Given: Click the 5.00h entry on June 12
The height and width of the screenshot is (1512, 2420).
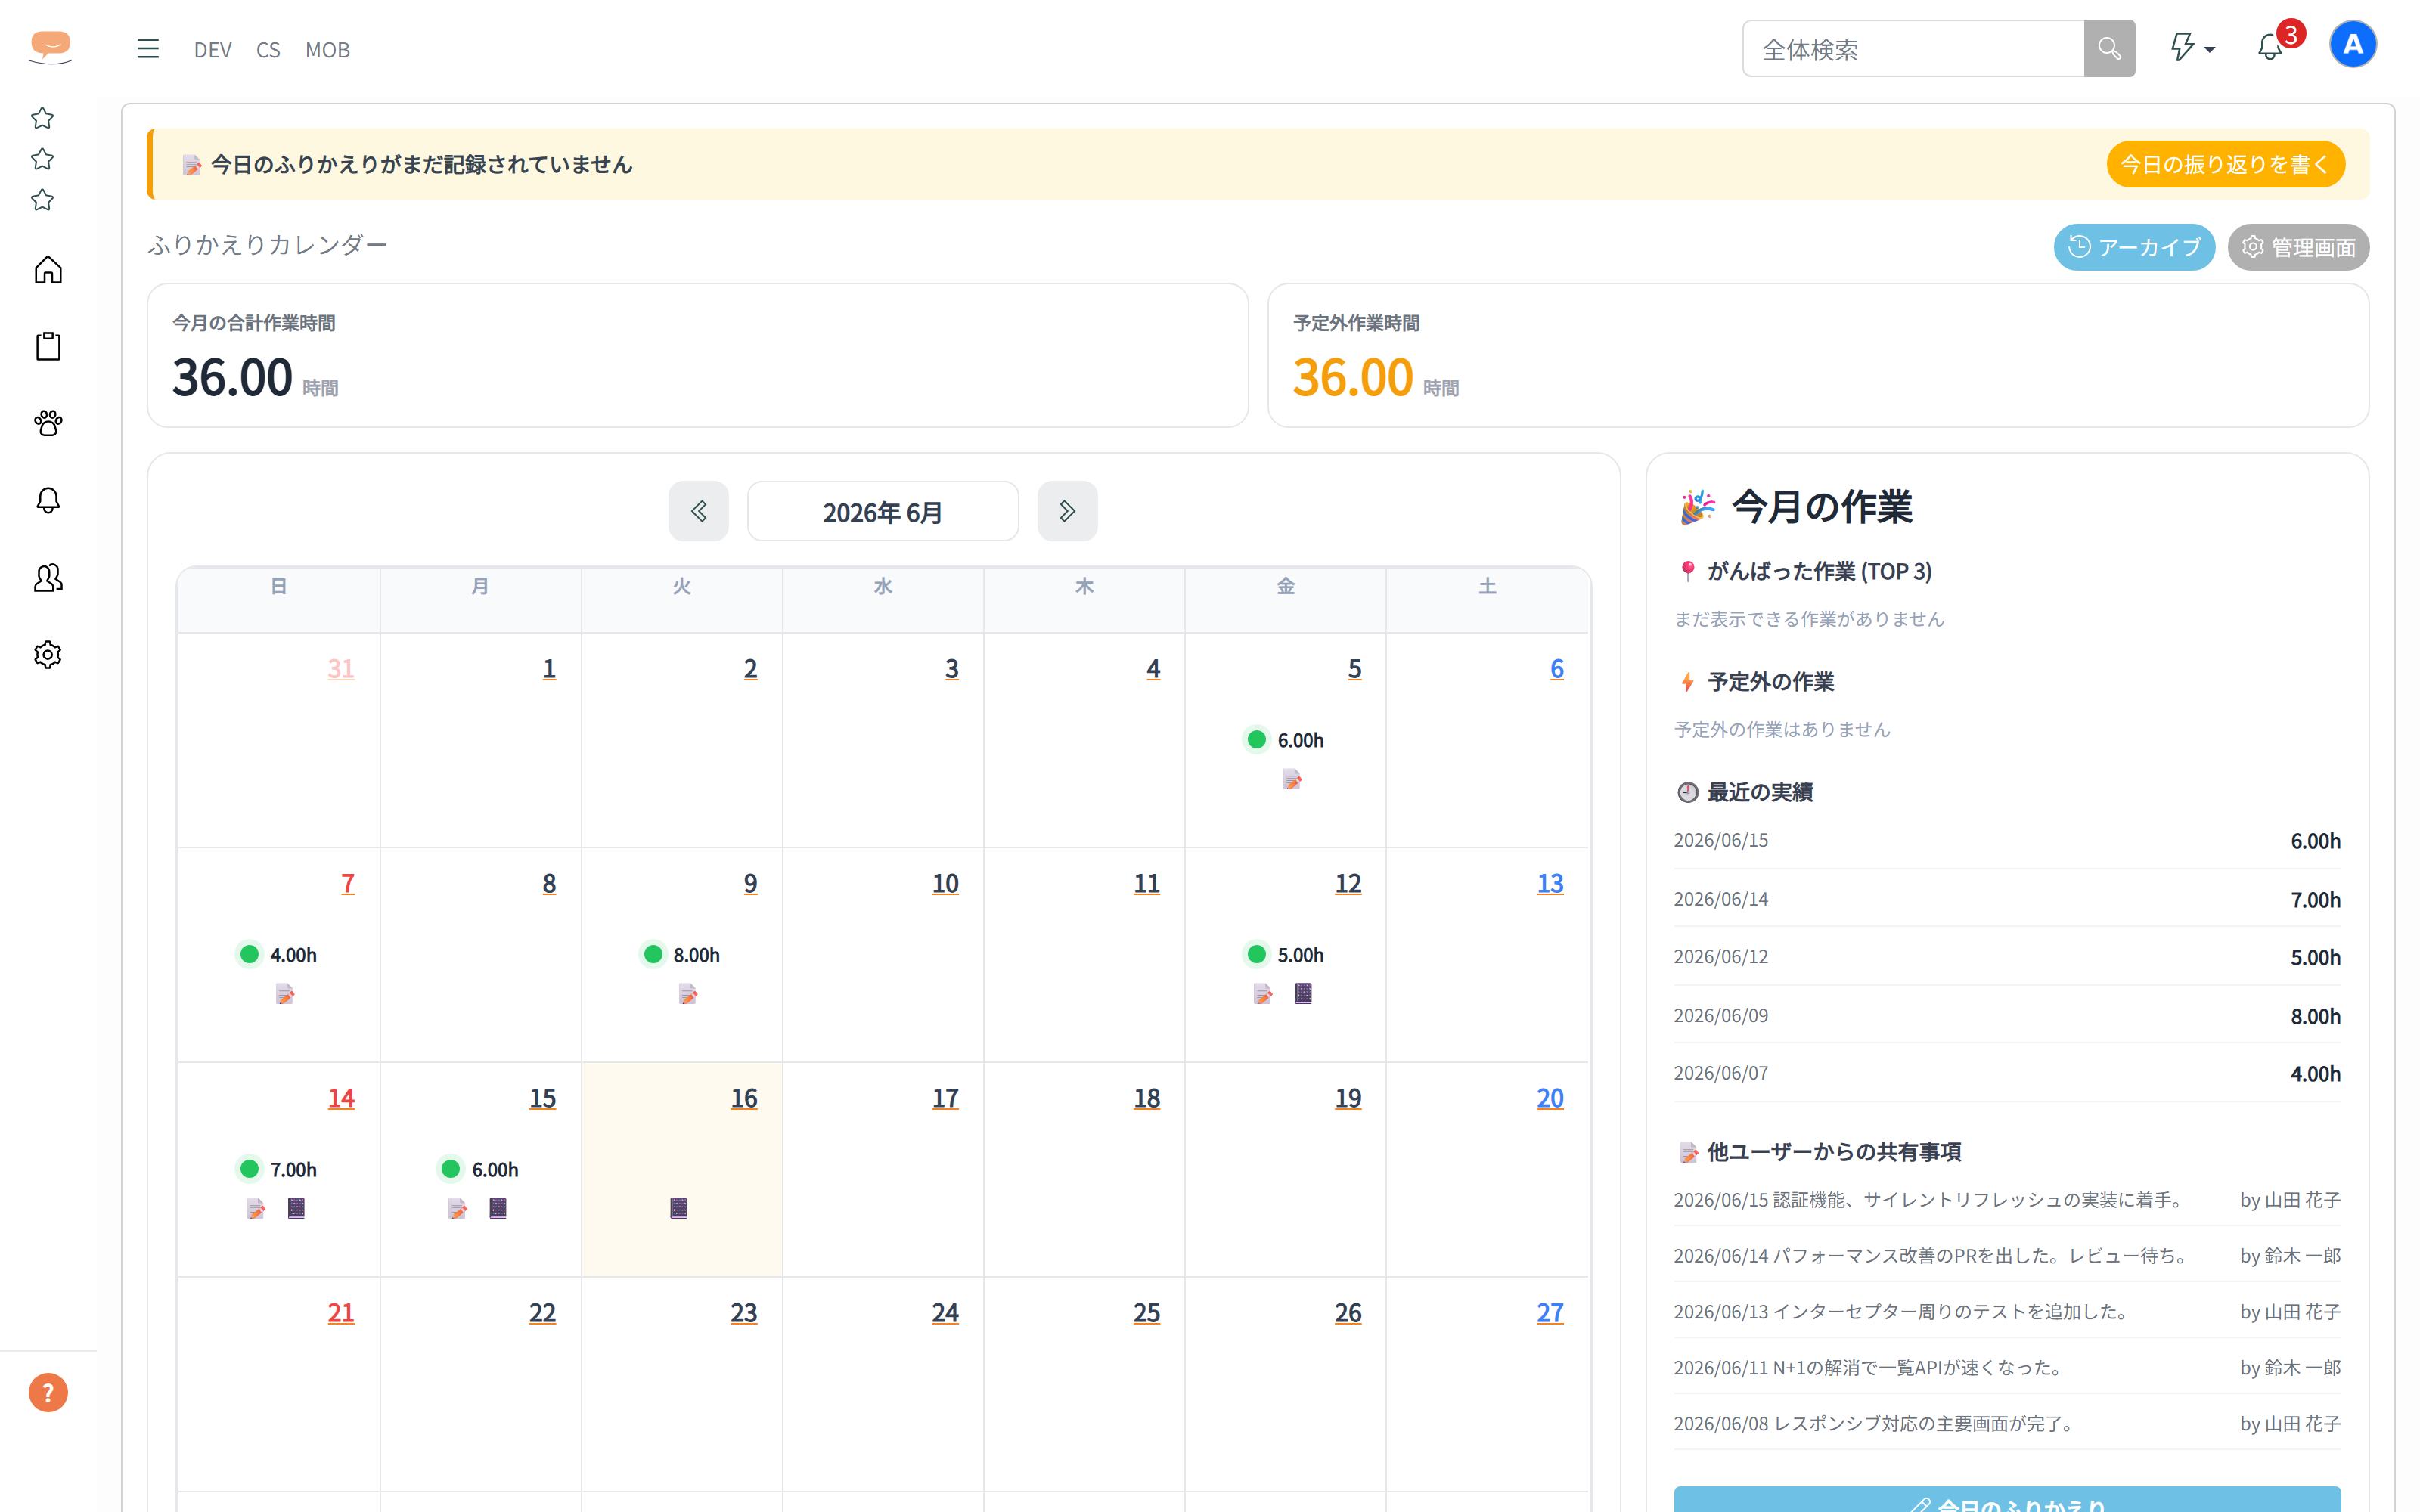Looking at the screenshot, I should (1284, 955).
